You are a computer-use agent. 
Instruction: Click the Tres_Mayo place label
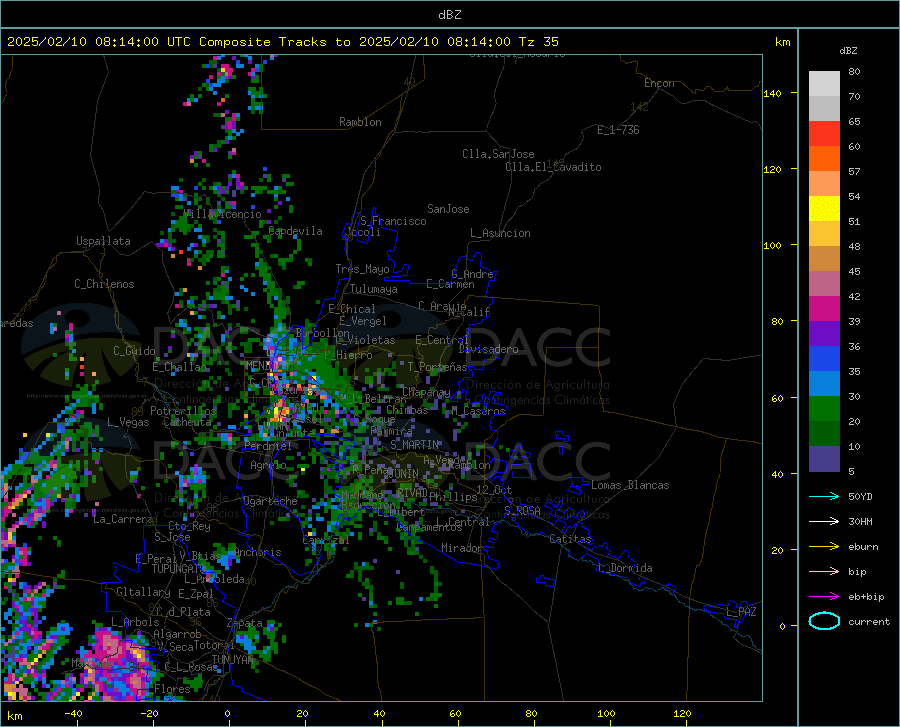[x=362, y=269]
